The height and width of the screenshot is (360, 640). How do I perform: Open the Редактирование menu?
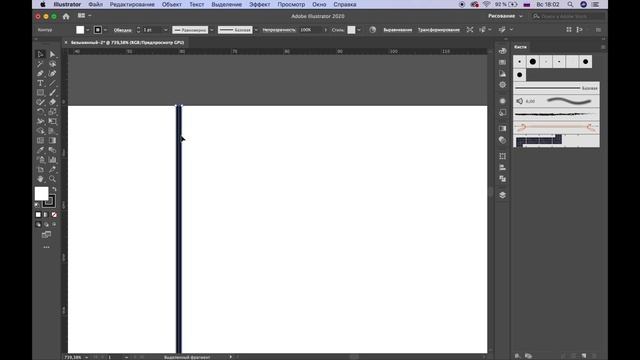132,4
